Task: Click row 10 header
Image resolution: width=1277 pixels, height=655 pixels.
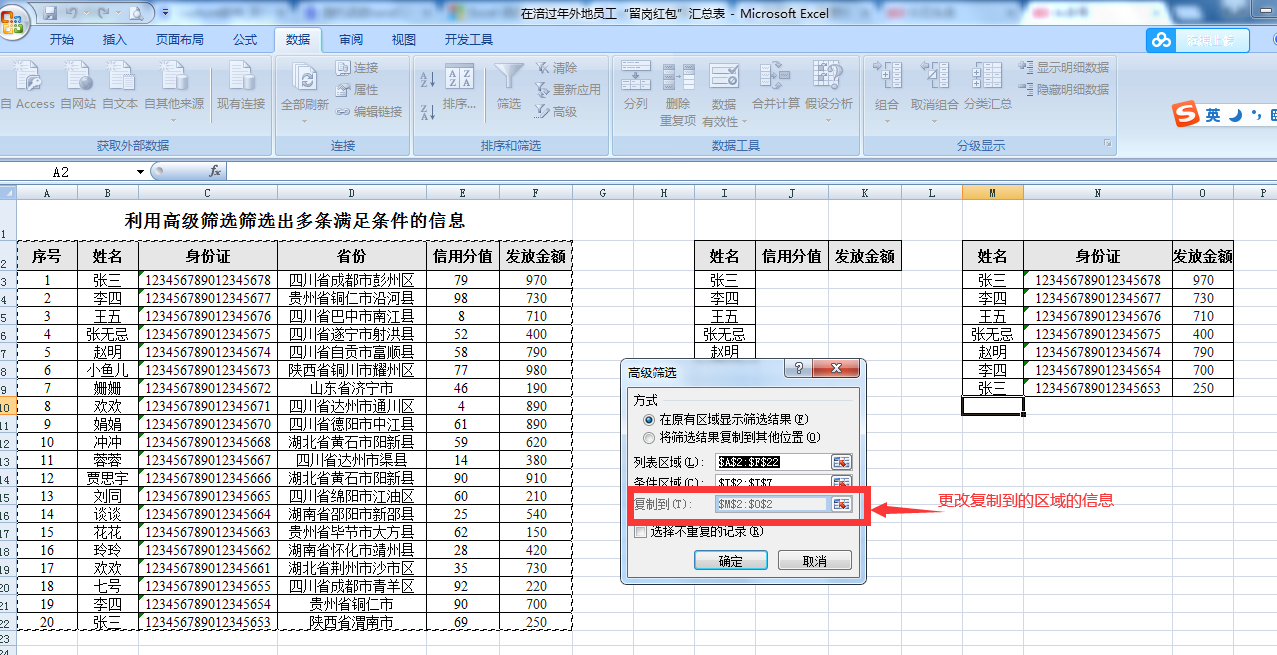Action: 8,406
